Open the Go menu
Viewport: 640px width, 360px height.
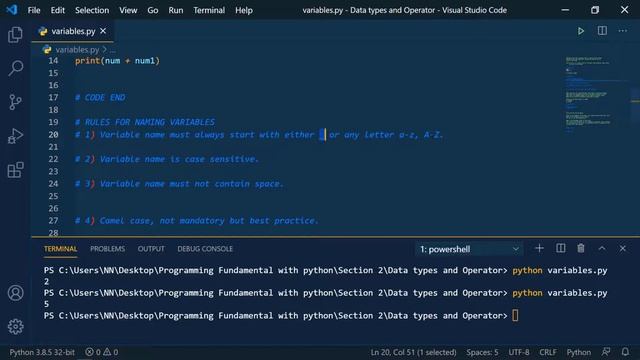[153, 10]
